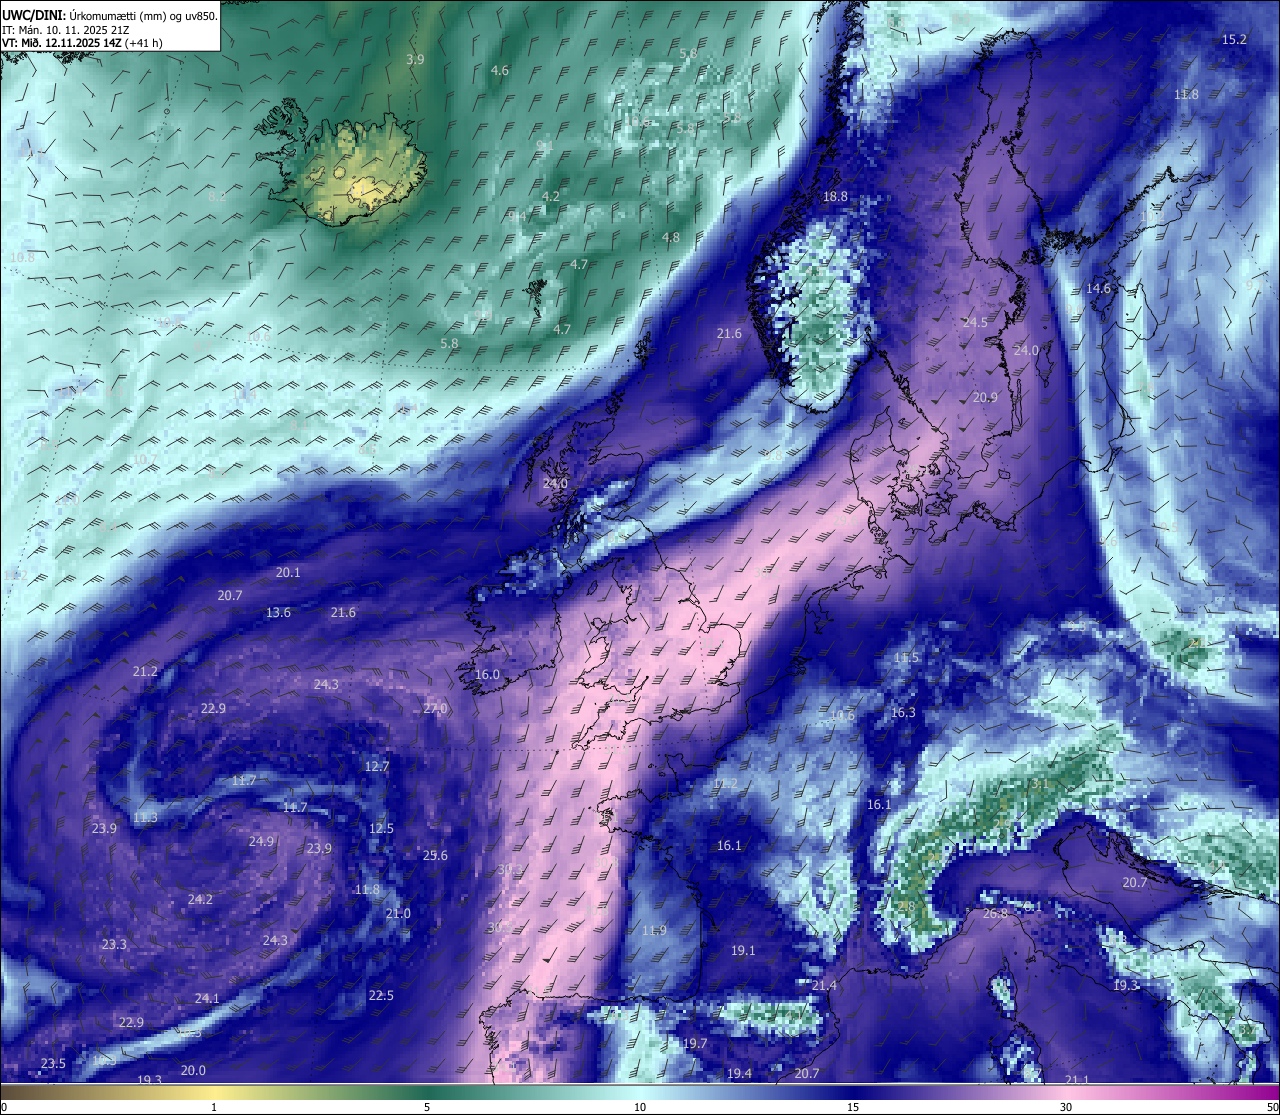Click the 13.6 value on the map
The image size is (1280, 1115).
coord(278,613)
